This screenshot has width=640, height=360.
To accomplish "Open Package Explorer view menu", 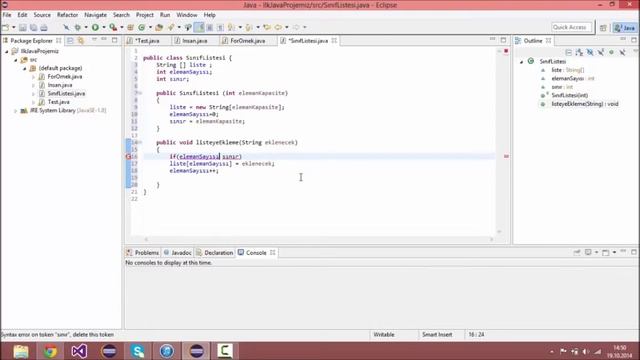I will tap(94, 40).
